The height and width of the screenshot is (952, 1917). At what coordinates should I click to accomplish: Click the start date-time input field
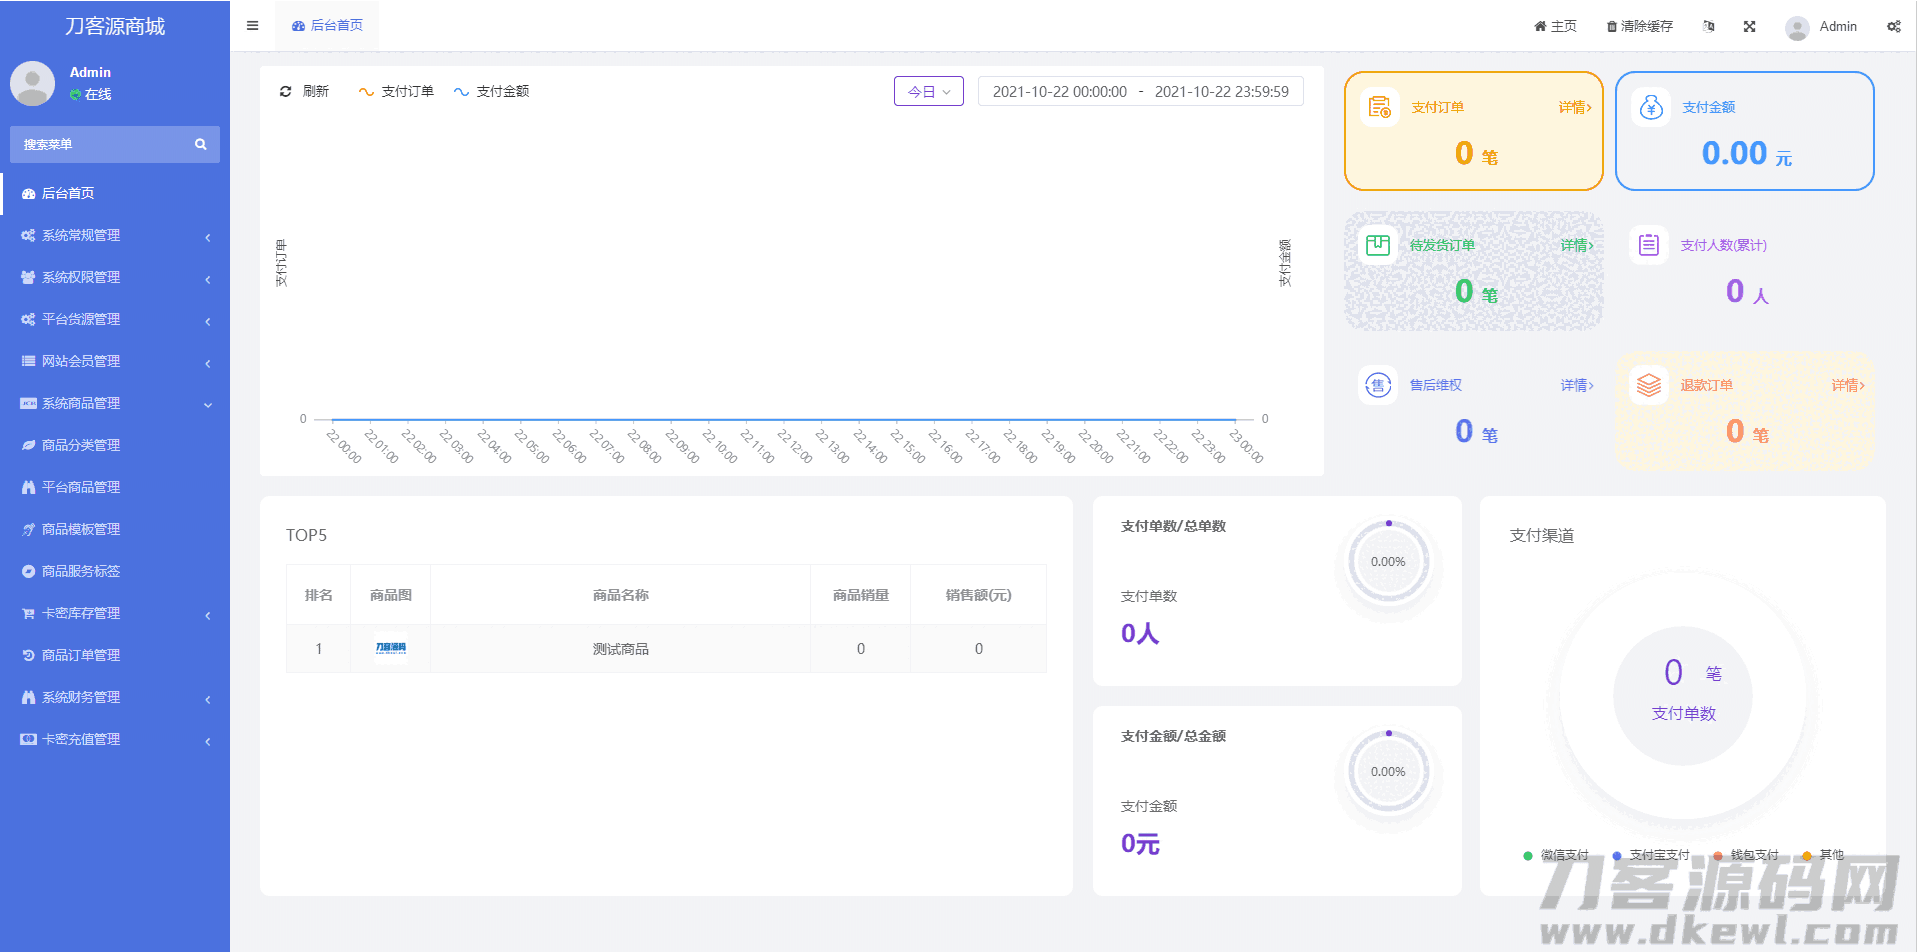[x=1059, y=91]
